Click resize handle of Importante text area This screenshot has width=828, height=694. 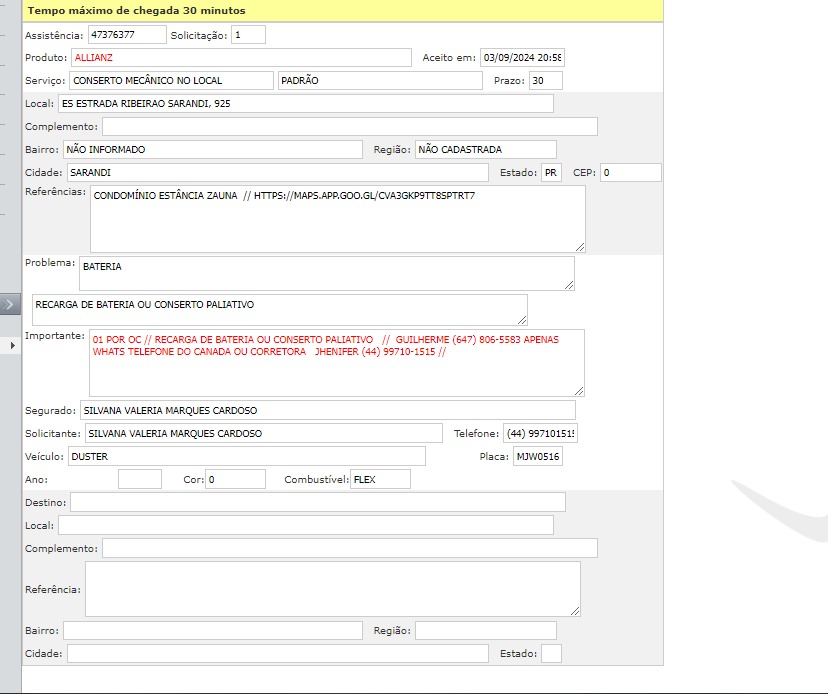point(579,390)
